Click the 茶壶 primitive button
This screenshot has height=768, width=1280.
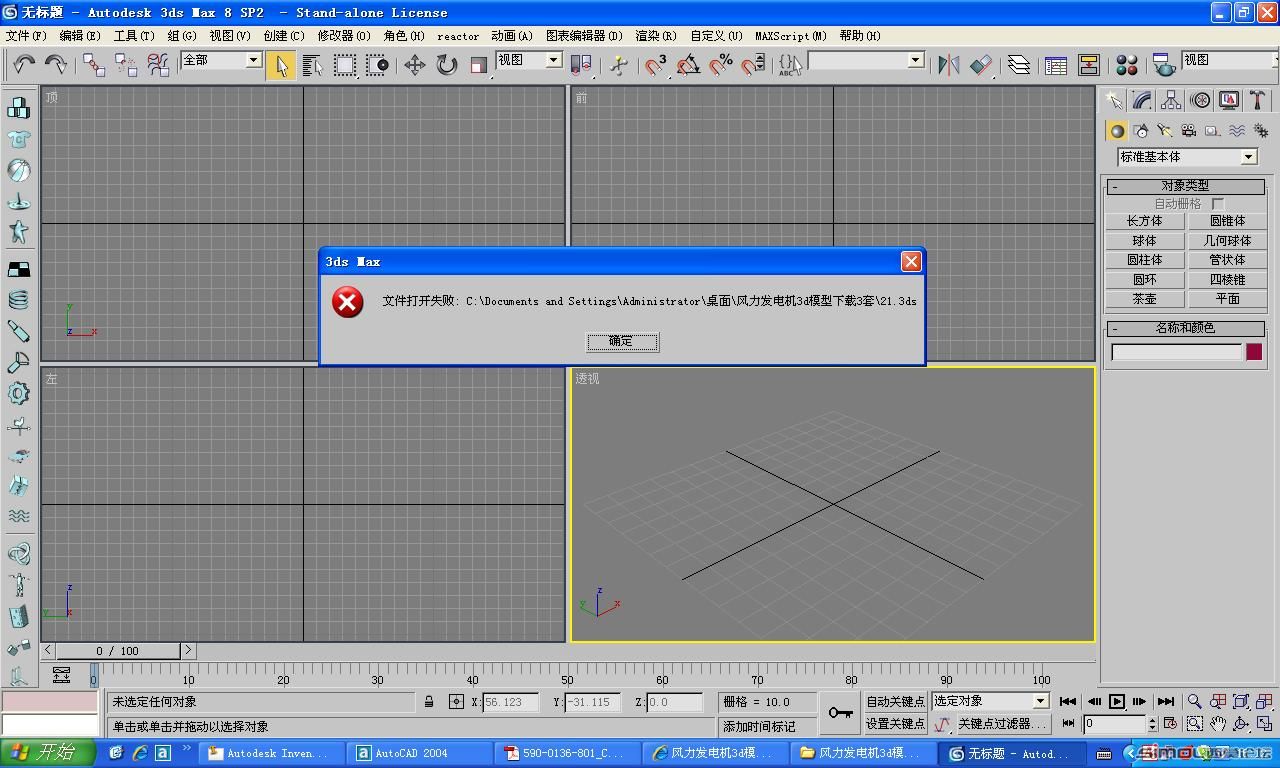point(1144,299)
